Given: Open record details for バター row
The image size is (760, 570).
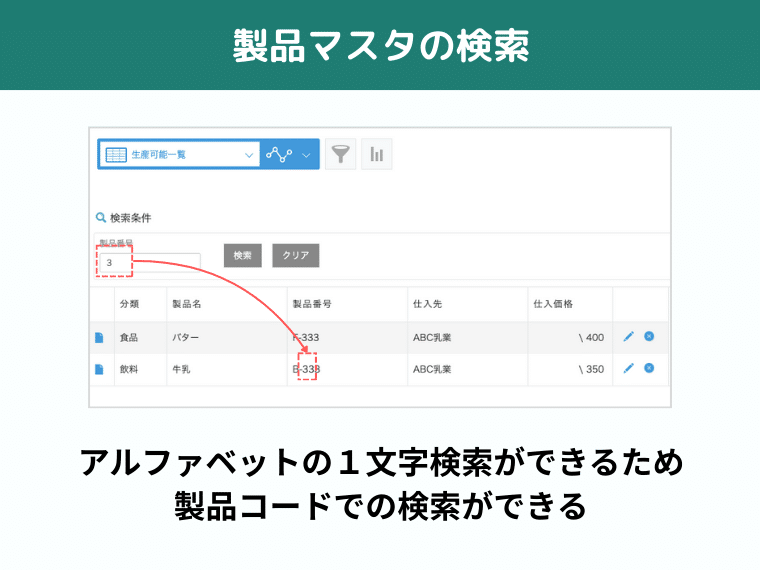Looking at the screenshot, I should coord(99,338).
